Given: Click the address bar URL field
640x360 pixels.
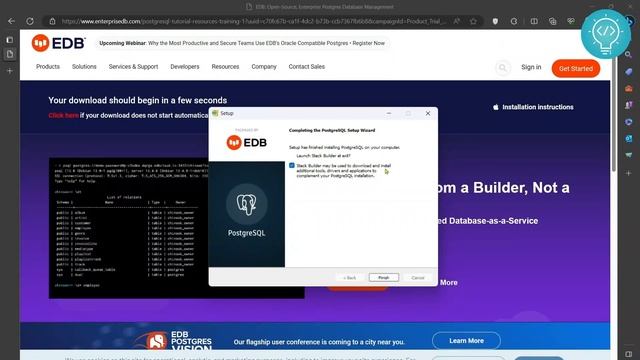Looking at the screenshot, I should (253, 21).
